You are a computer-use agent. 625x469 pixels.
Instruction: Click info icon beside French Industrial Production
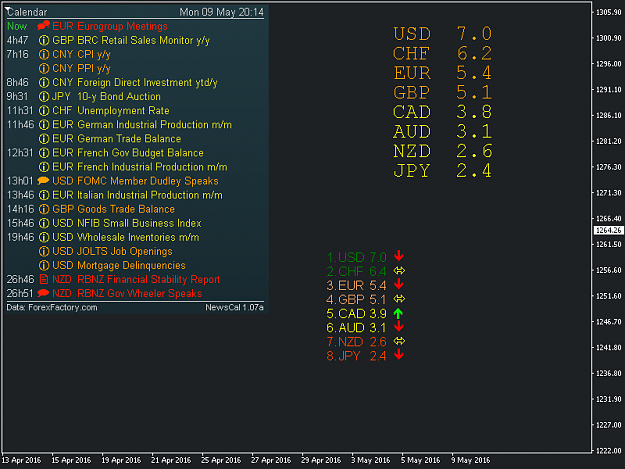click(x=44, y=167)
